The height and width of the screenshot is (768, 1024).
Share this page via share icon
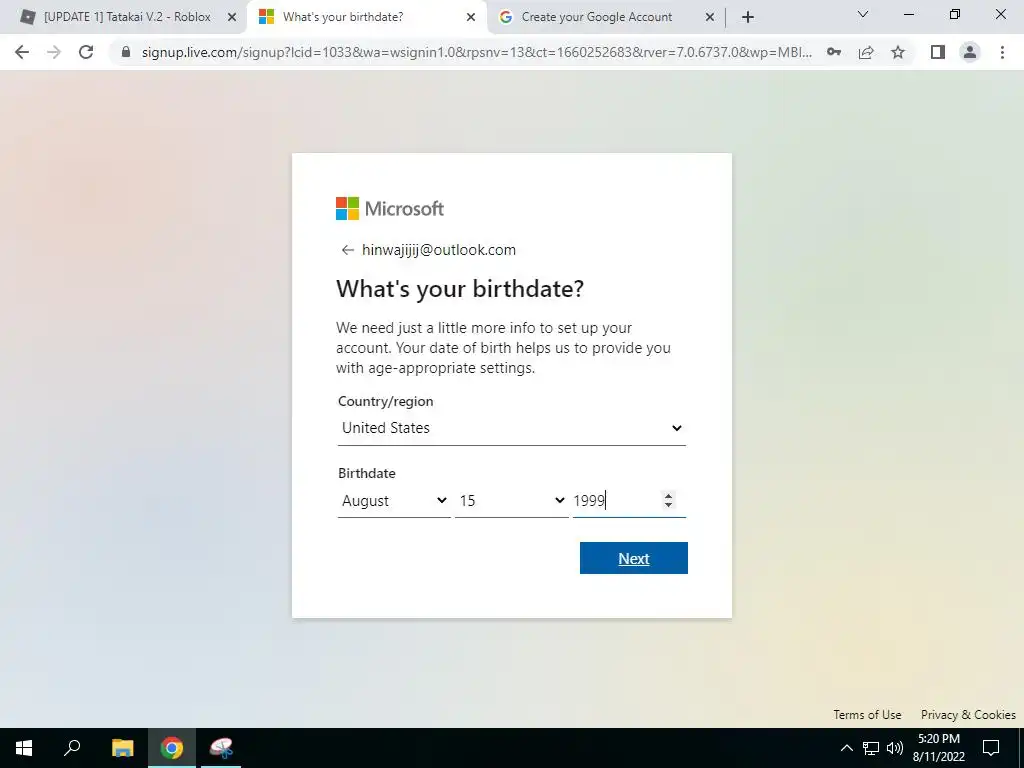coord(866,52)
